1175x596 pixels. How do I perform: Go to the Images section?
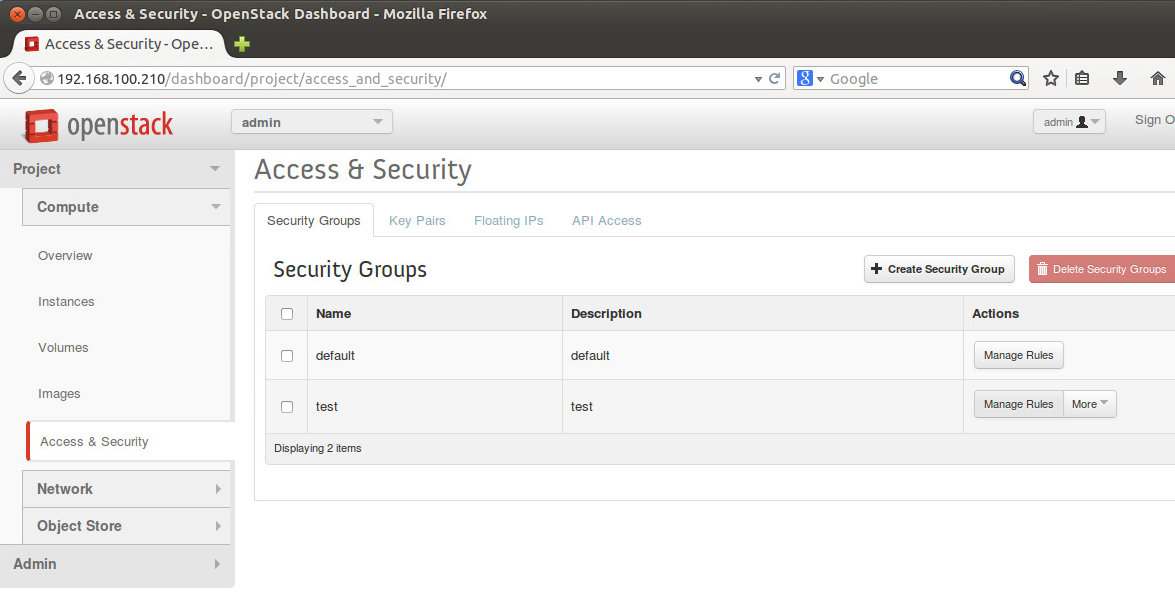59,393
